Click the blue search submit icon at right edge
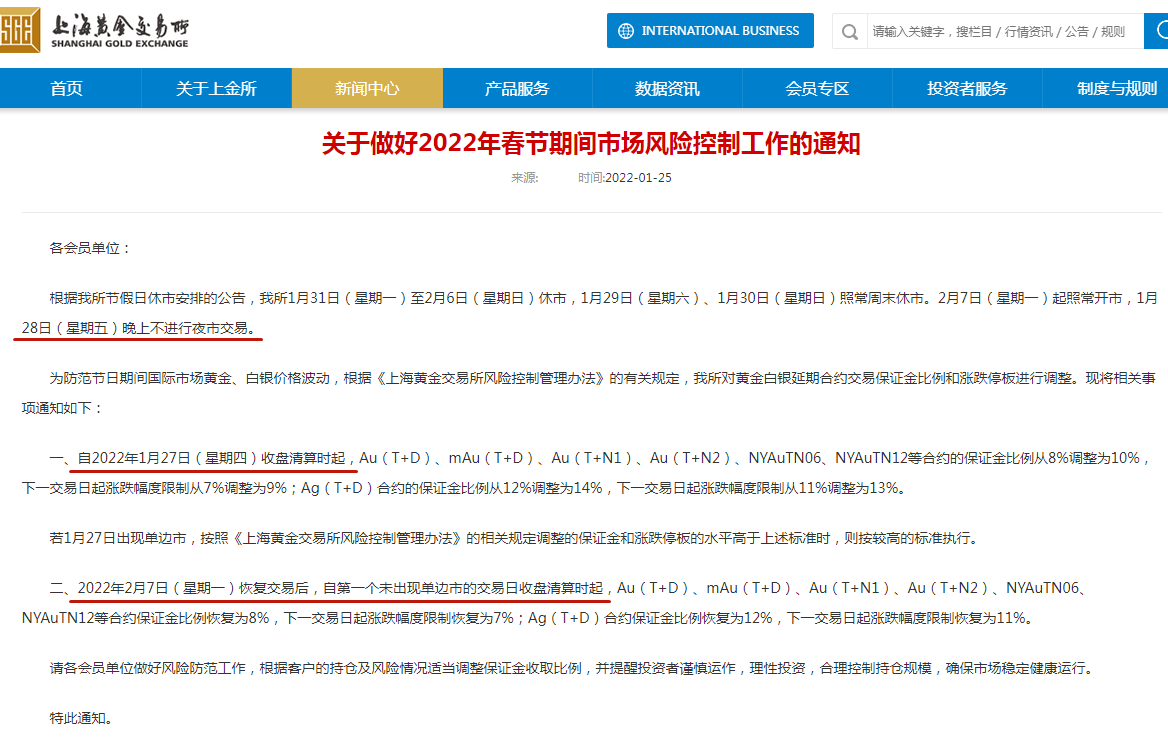Image resolution: width=1168 pixels, height=741 pixels. [x=1160, y=31]
